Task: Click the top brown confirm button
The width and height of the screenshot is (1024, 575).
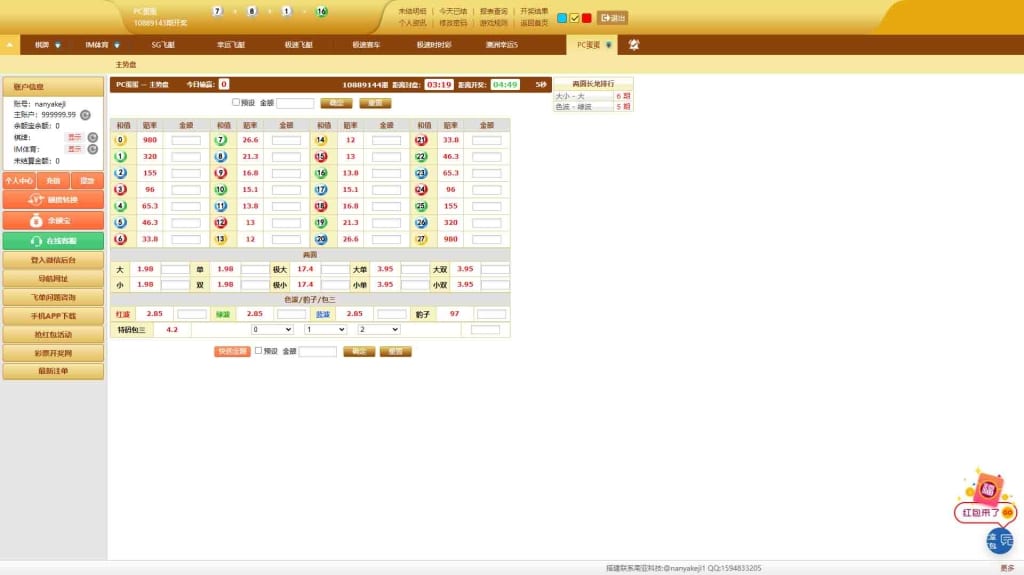Action: click(336, 103)
